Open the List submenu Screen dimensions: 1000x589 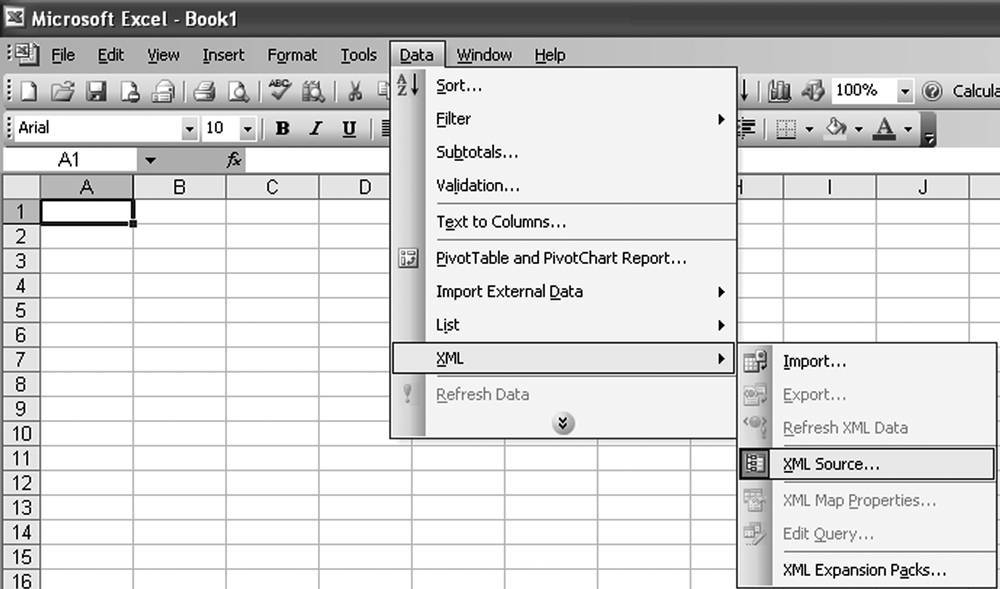point(564,325)
